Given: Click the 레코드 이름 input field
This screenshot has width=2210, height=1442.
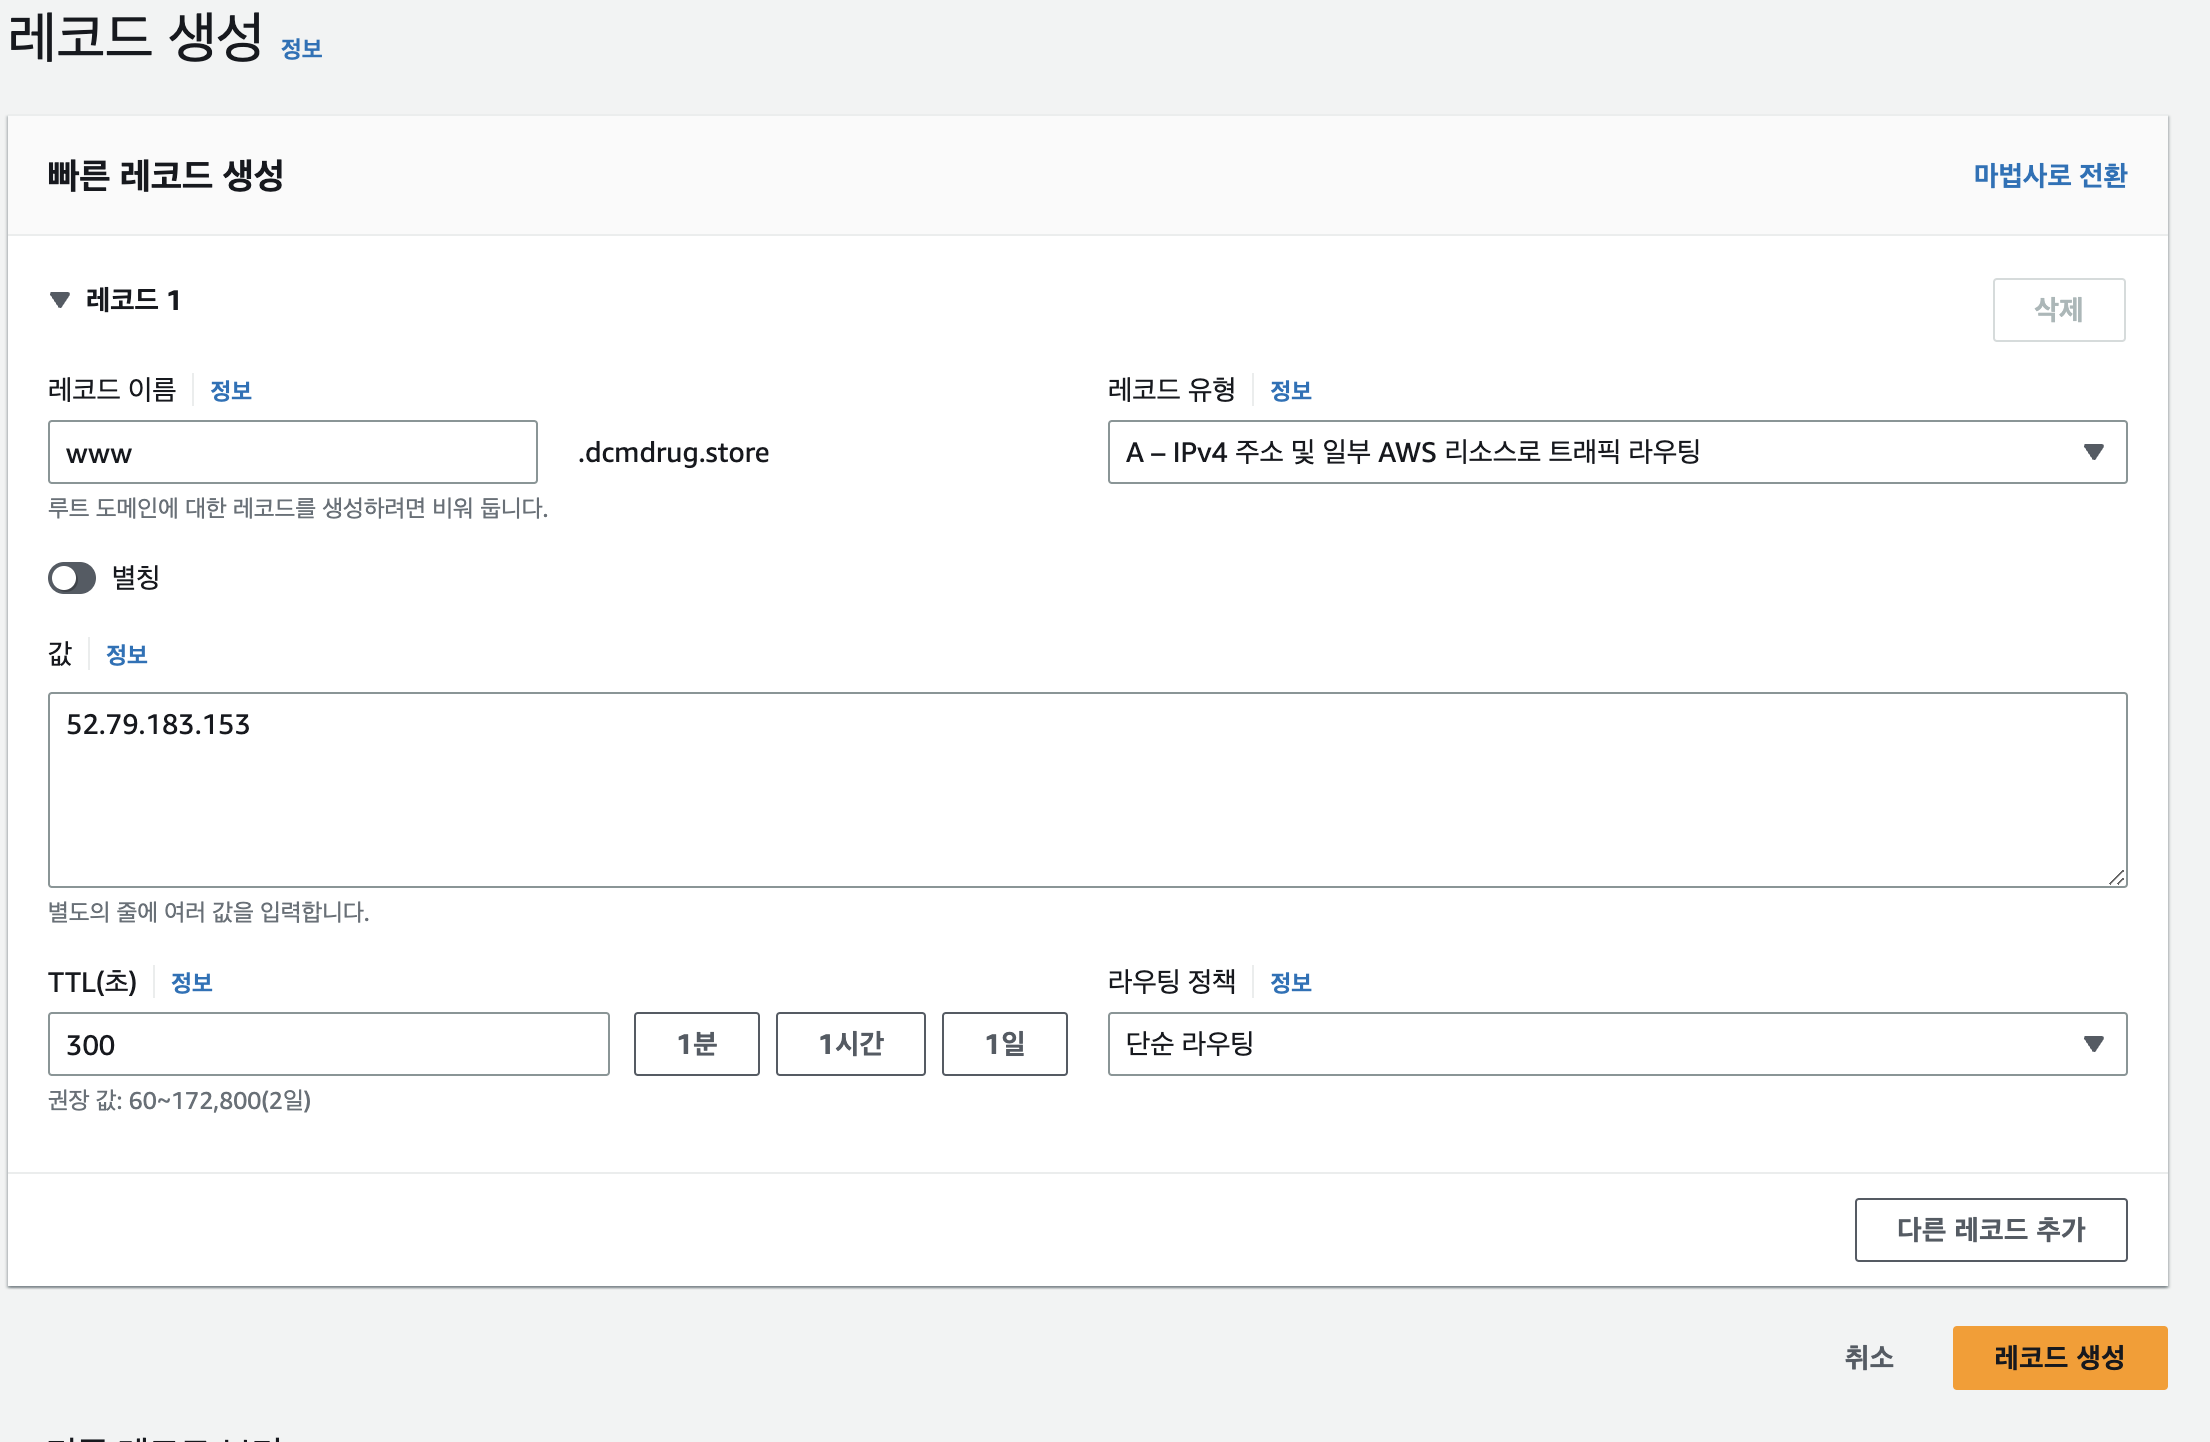Looking at the screenshot, I should pyautogui.click(x=292, y=453).
